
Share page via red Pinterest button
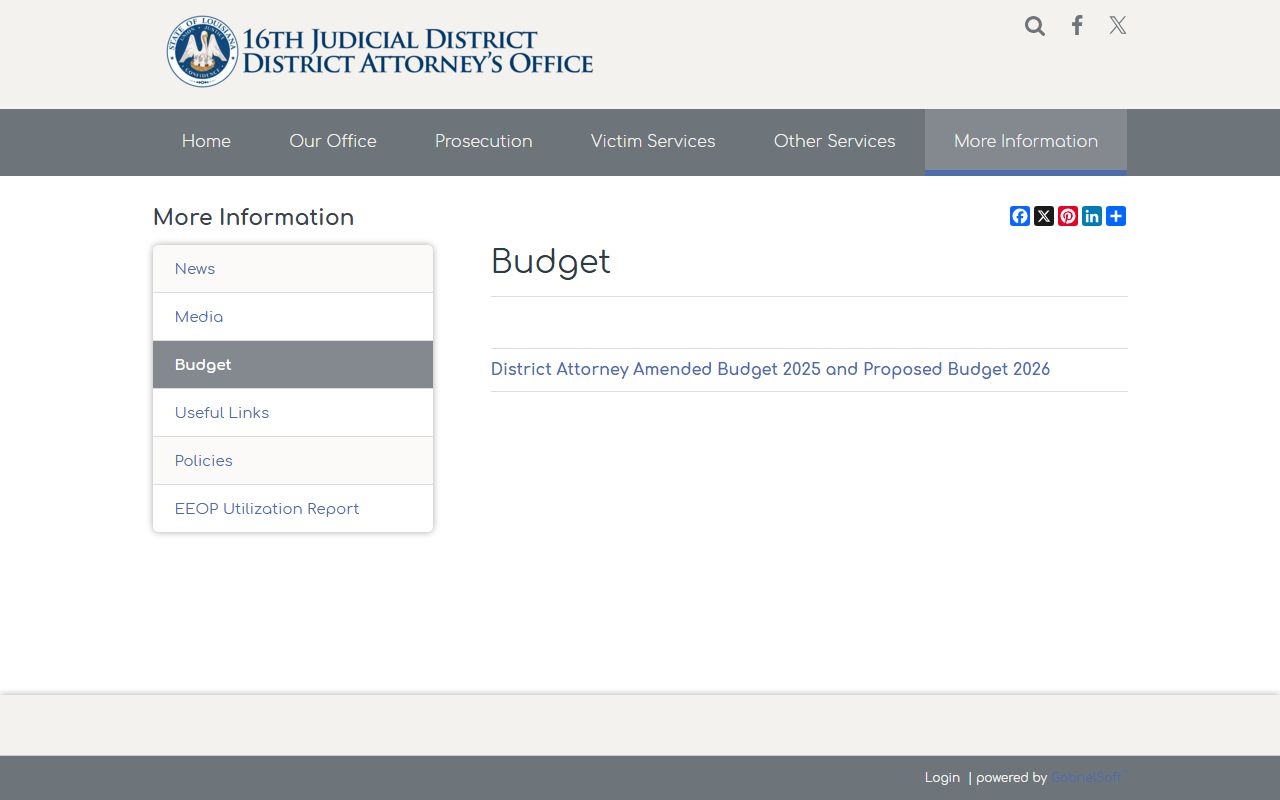click(x=1068, y=216)
